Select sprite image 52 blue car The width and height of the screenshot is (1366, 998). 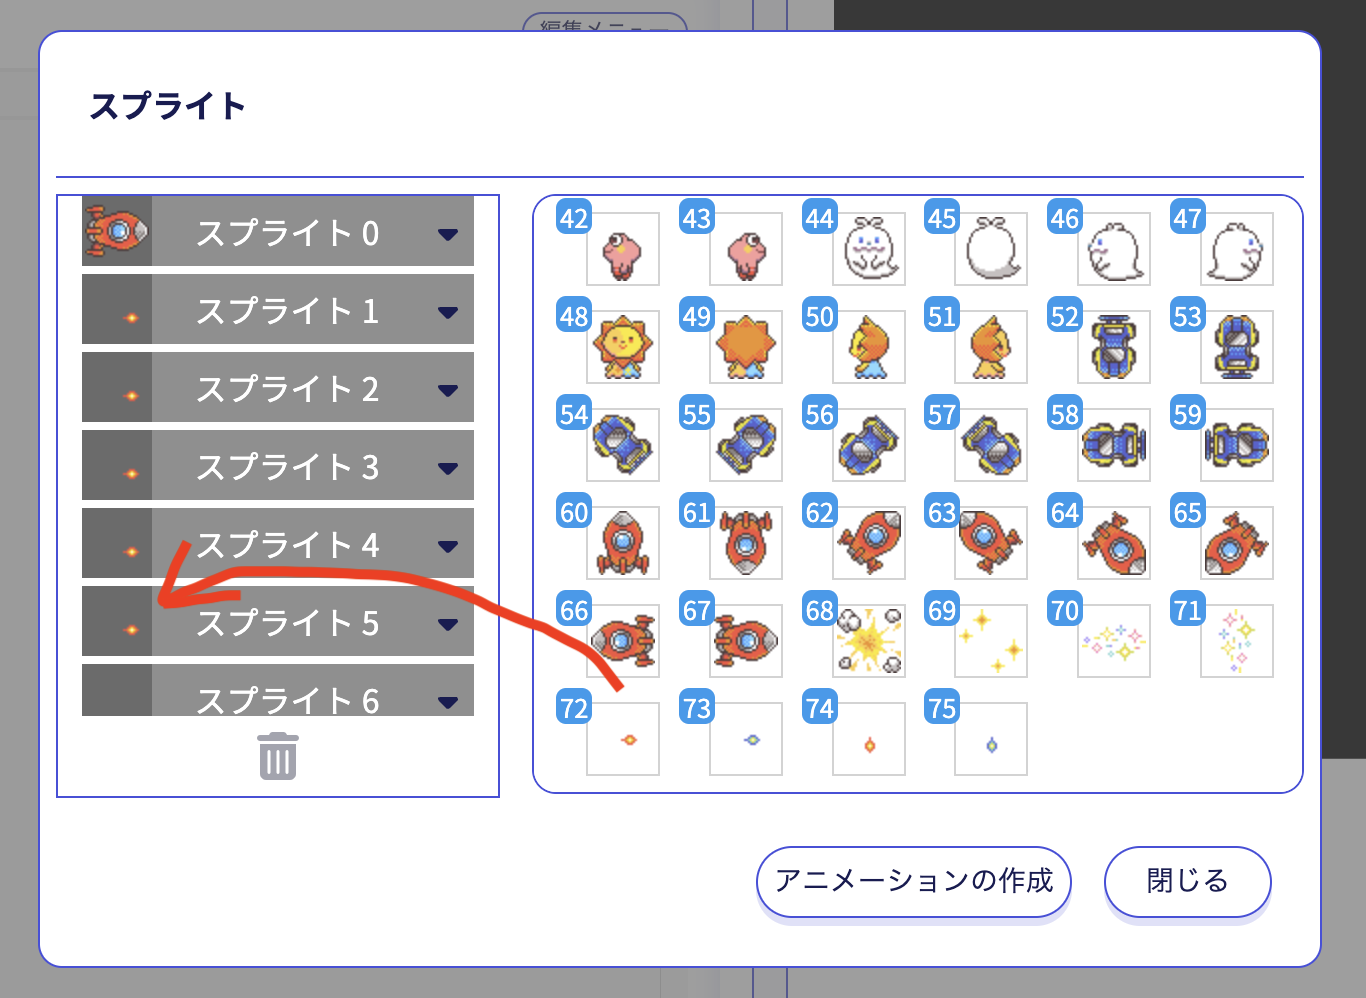tap(1114, 347)
